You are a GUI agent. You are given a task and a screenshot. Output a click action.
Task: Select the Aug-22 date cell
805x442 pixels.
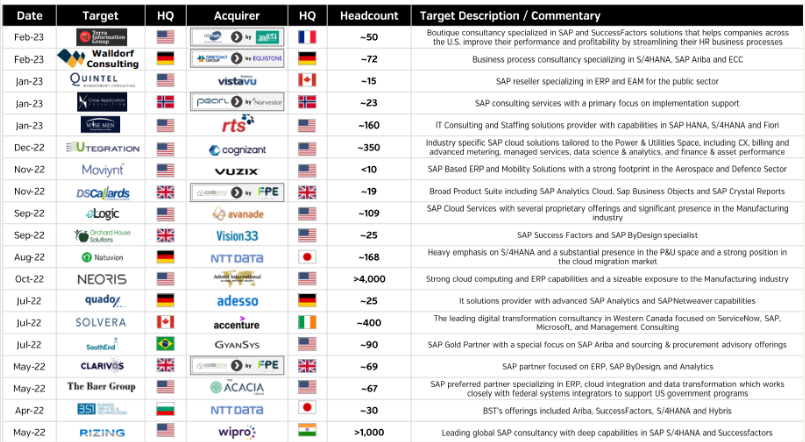coord(29,257)
